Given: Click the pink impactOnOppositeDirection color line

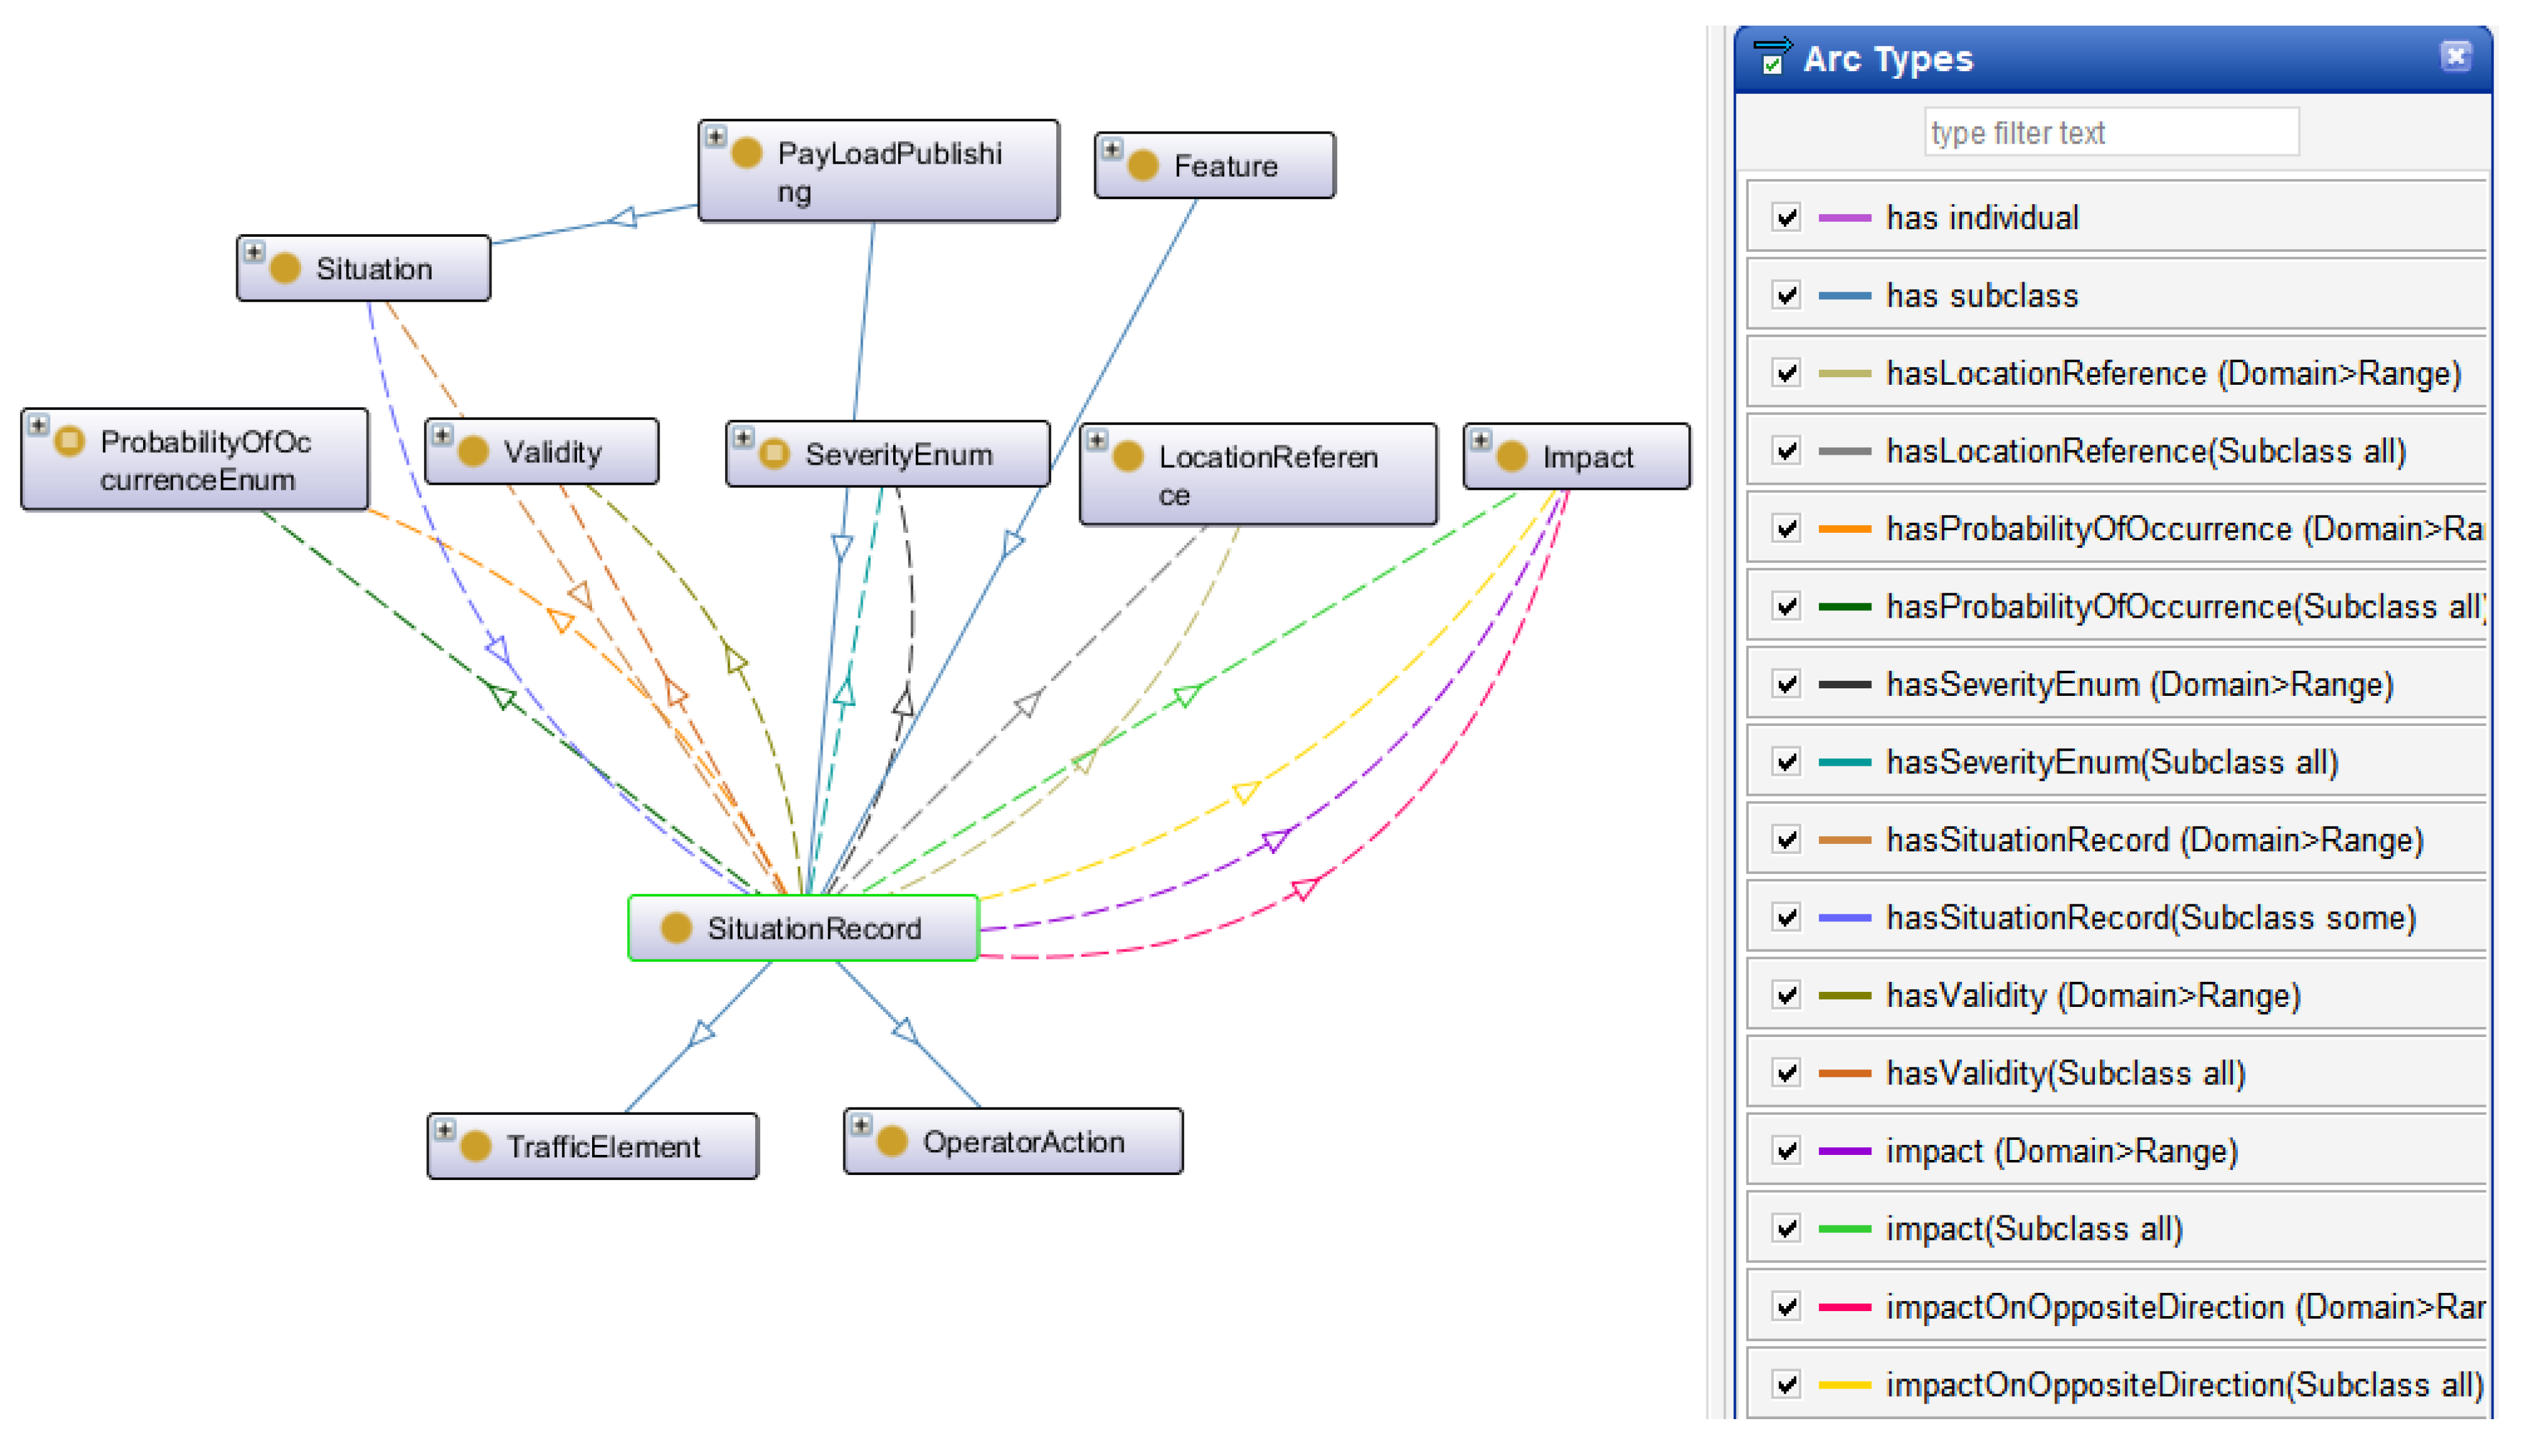Looking at the screenshot, I should click(1844, 1307).
